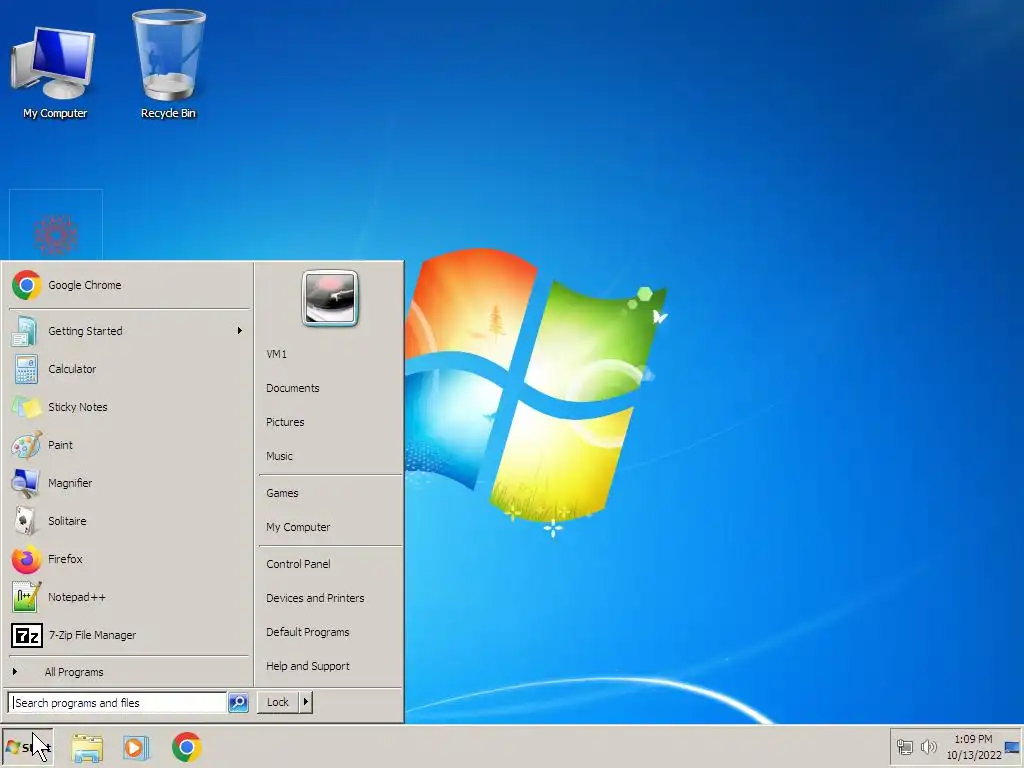Click the volume speaker tray icon

pos(928,746)
